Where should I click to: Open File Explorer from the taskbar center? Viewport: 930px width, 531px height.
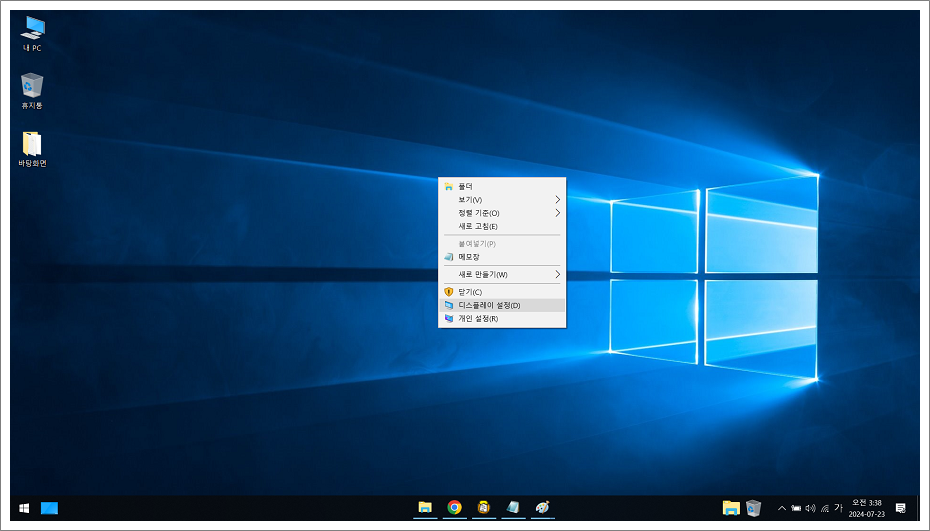click(x=425, y=507)
